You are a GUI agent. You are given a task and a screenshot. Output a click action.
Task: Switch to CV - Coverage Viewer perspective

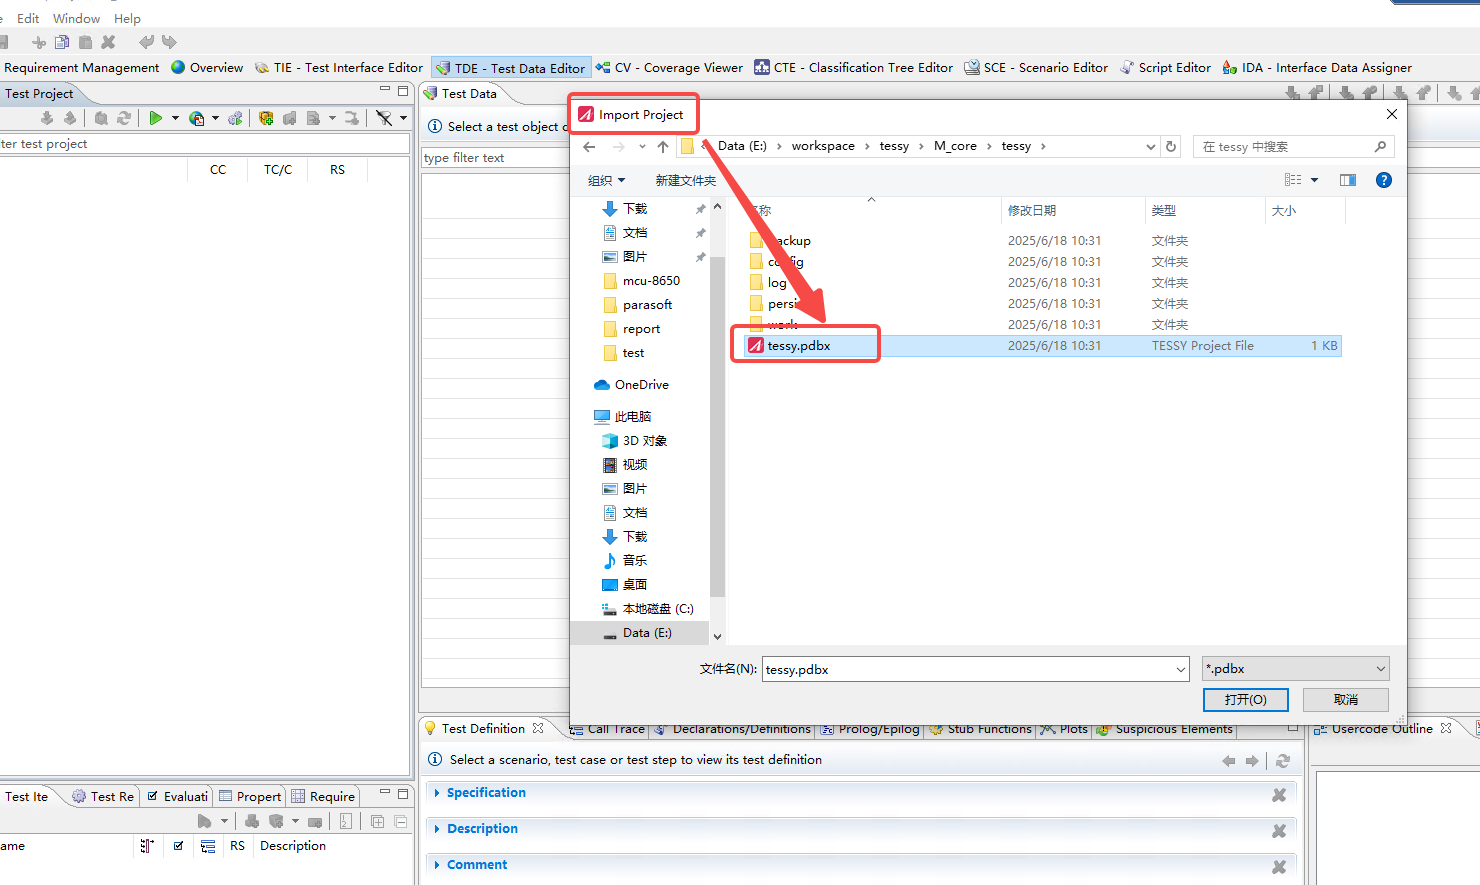click(x=669, y=68)
